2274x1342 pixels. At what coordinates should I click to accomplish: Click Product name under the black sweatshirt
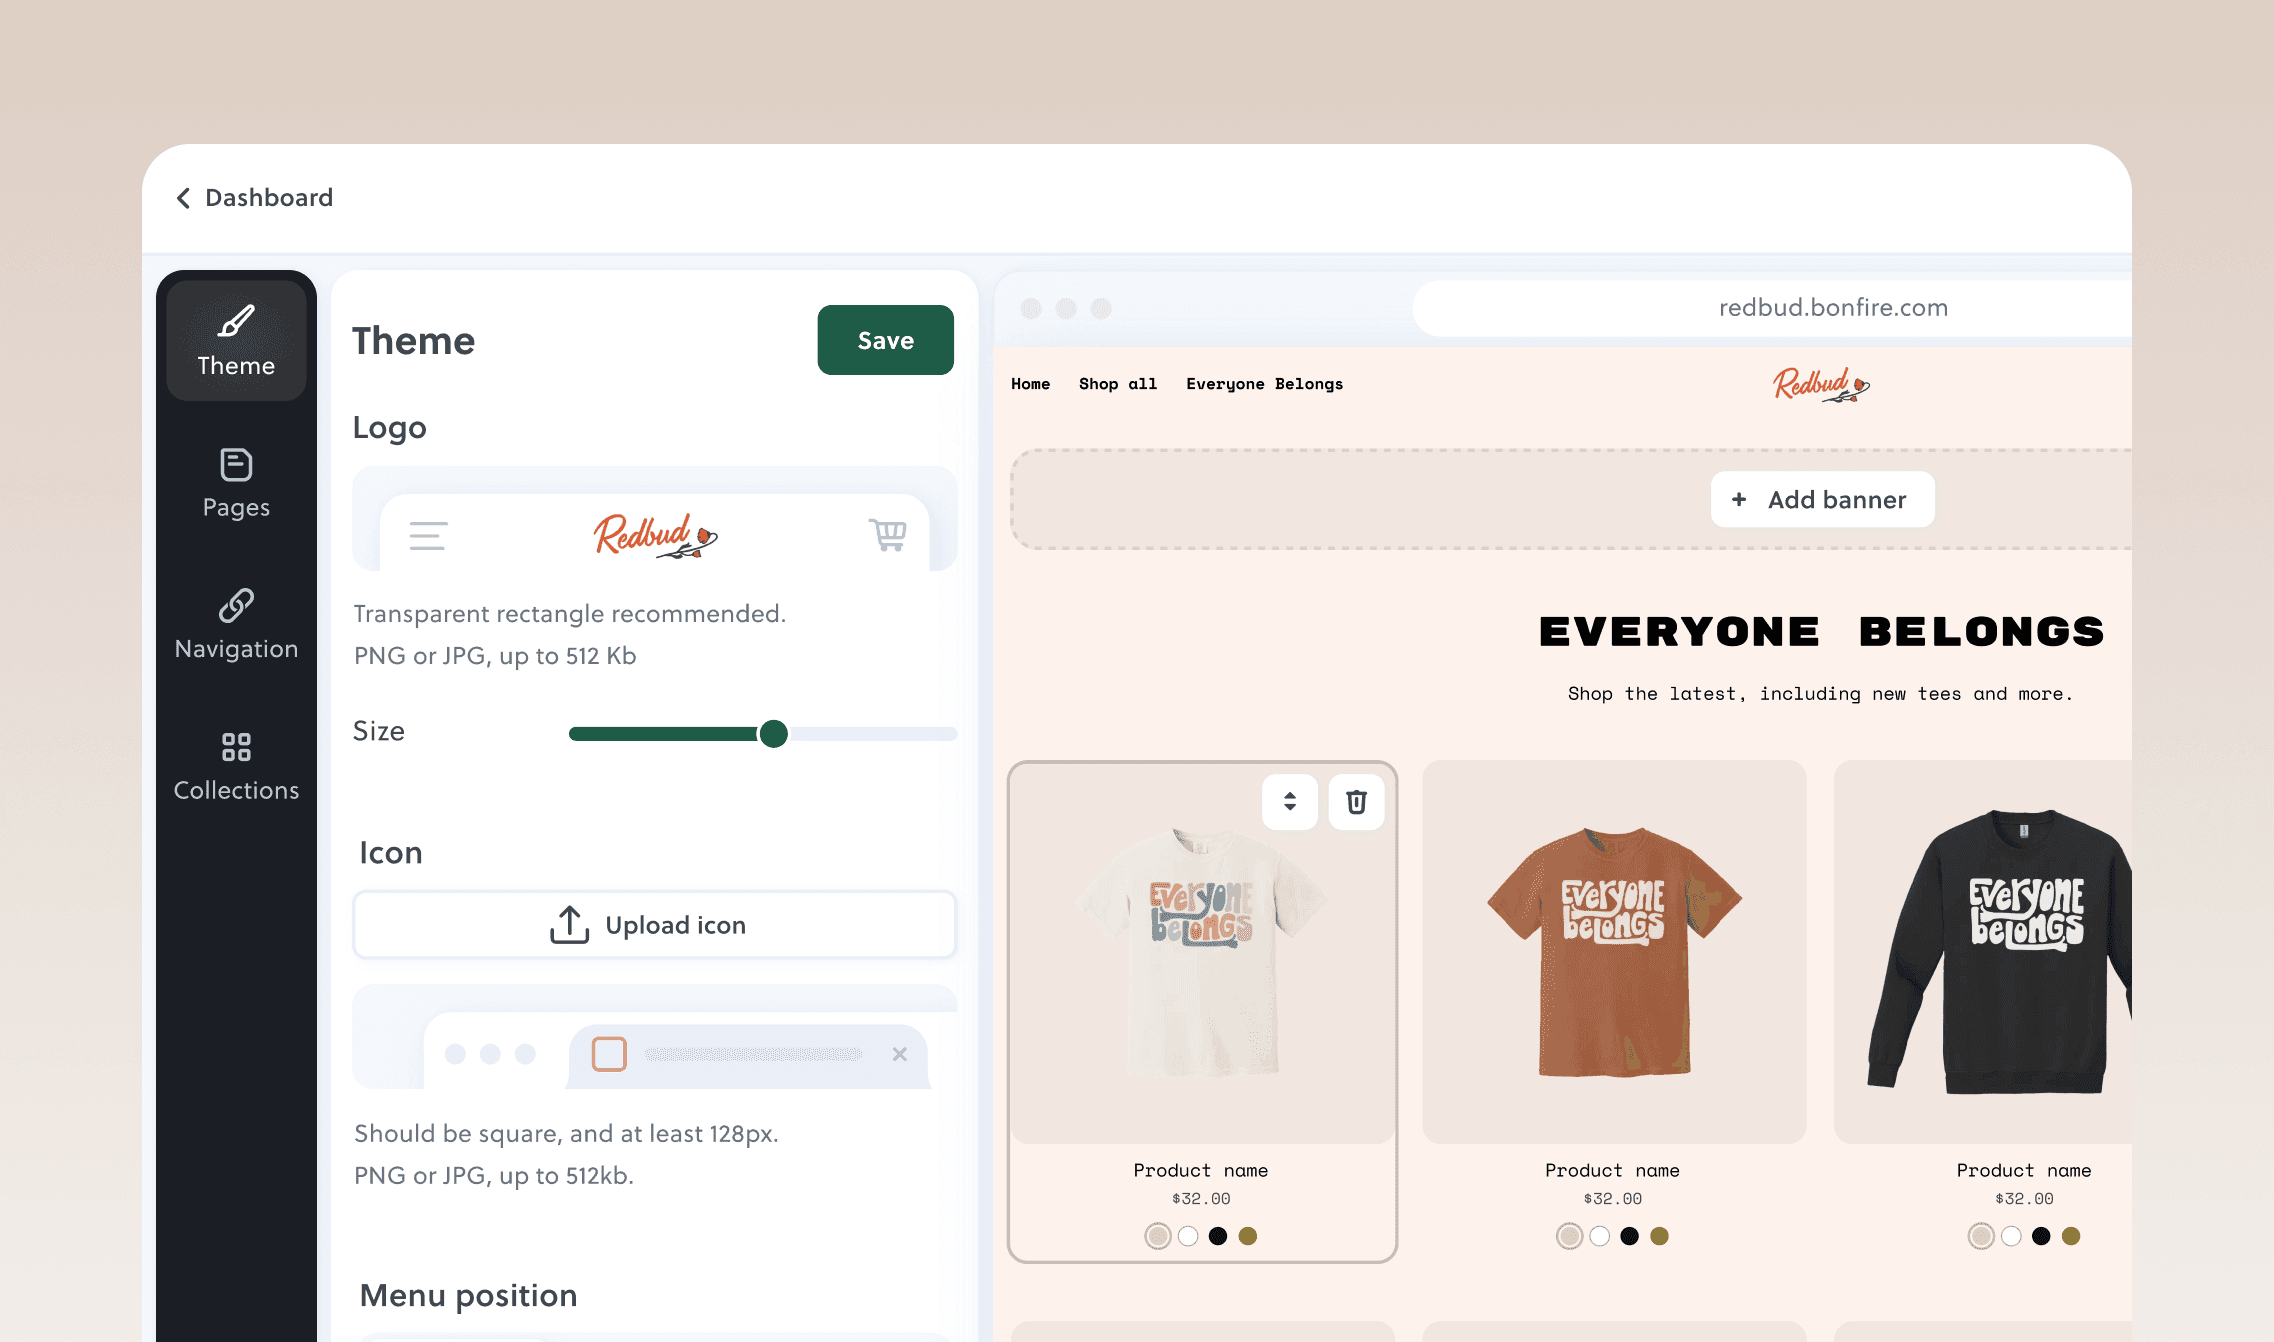[x=2024, y=1170]
